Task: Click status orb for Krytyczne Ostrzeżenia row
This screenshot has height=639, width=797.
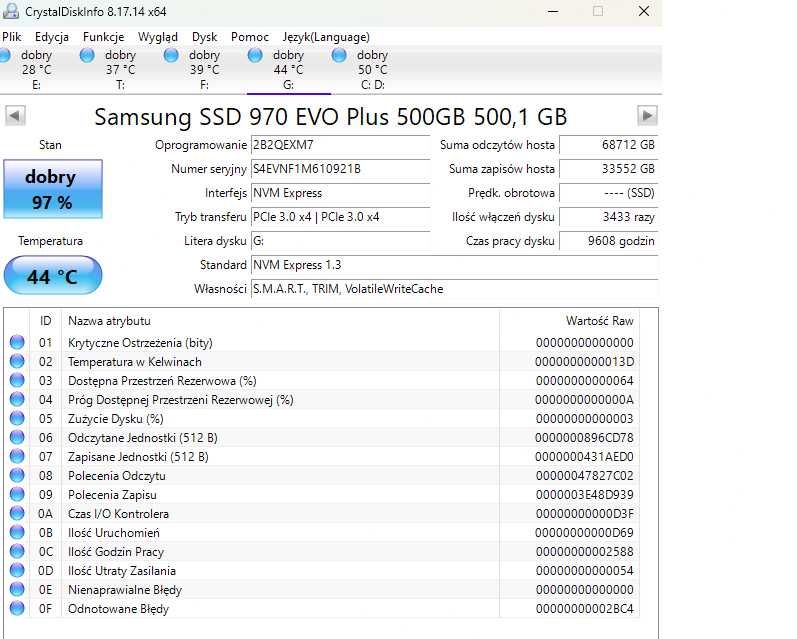Action: [17, 342]
